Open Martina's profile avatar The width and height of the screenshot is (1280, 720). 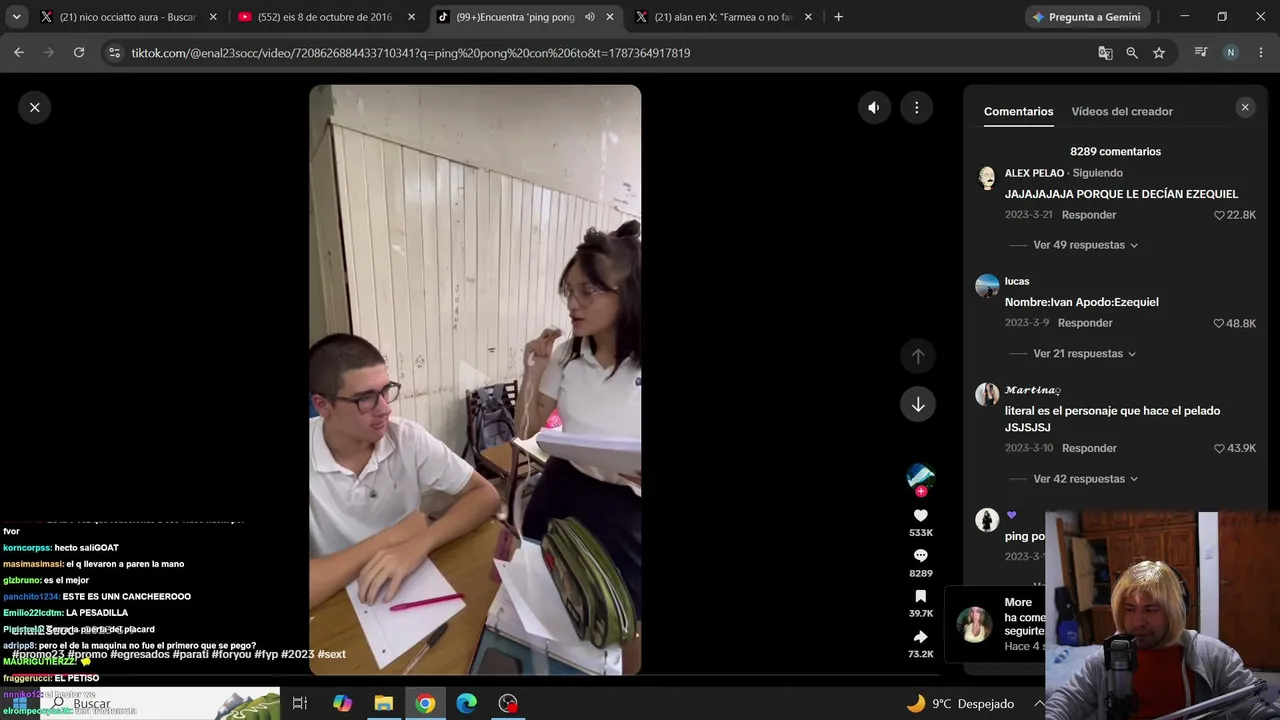click(987, 394)
